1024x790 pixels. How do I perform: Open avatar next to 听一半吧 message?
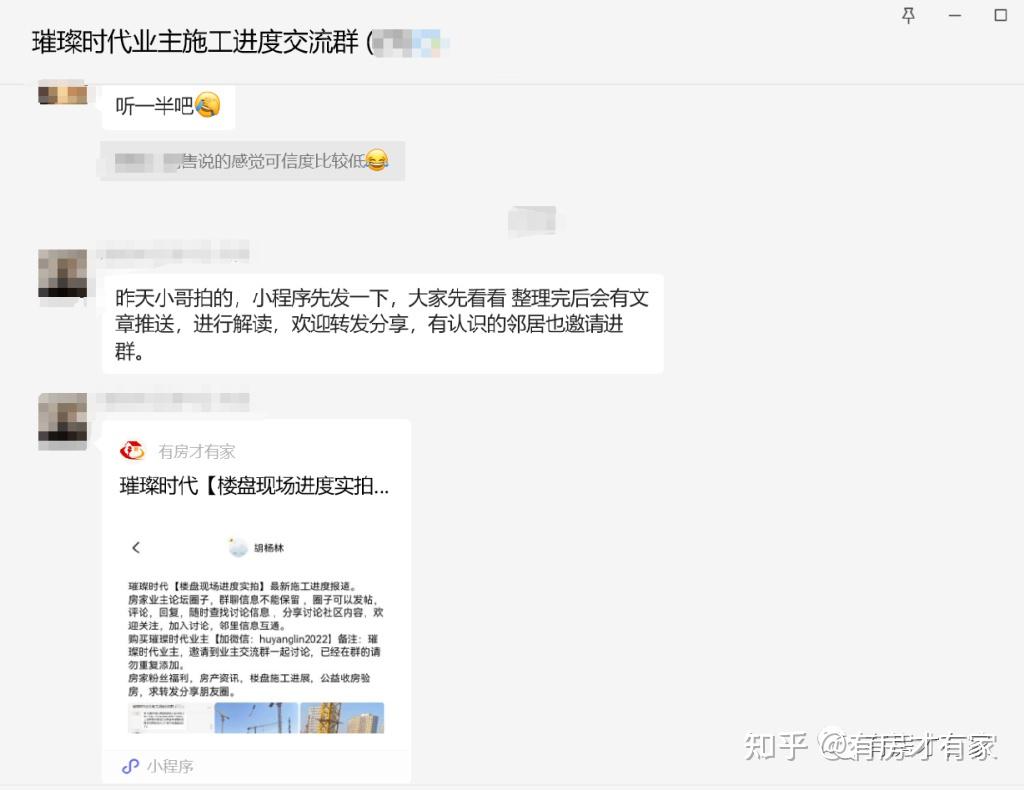point(63,93)
